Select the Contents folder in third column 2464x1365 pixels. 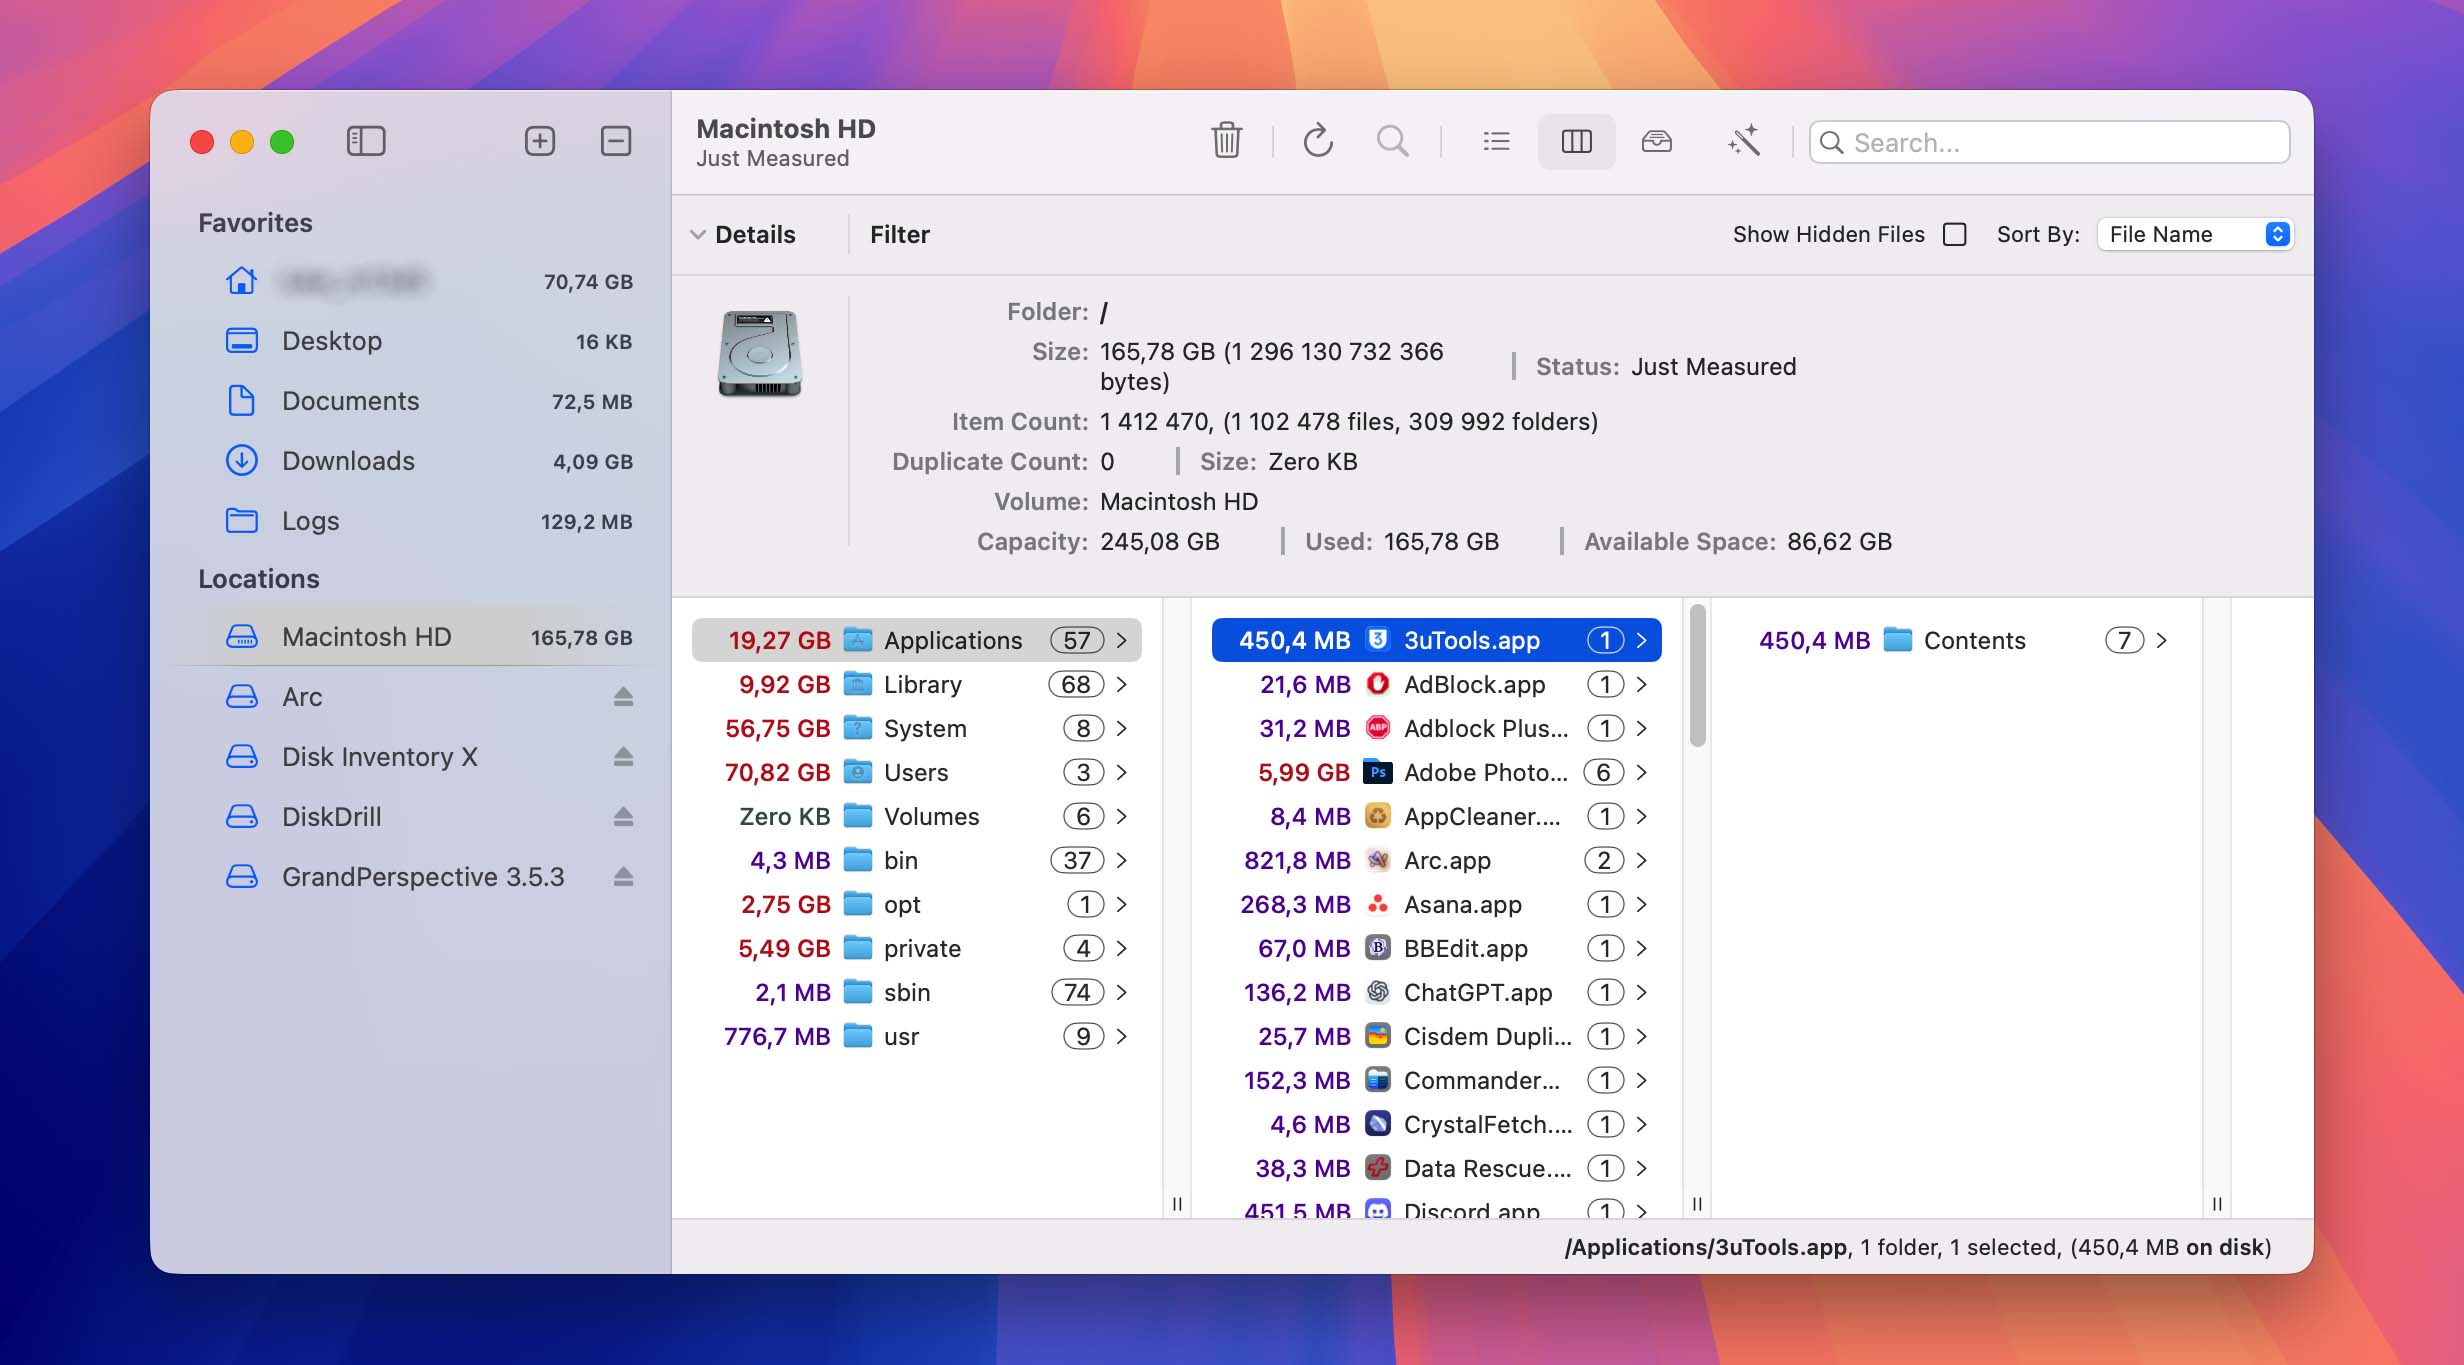[1956, 640]
